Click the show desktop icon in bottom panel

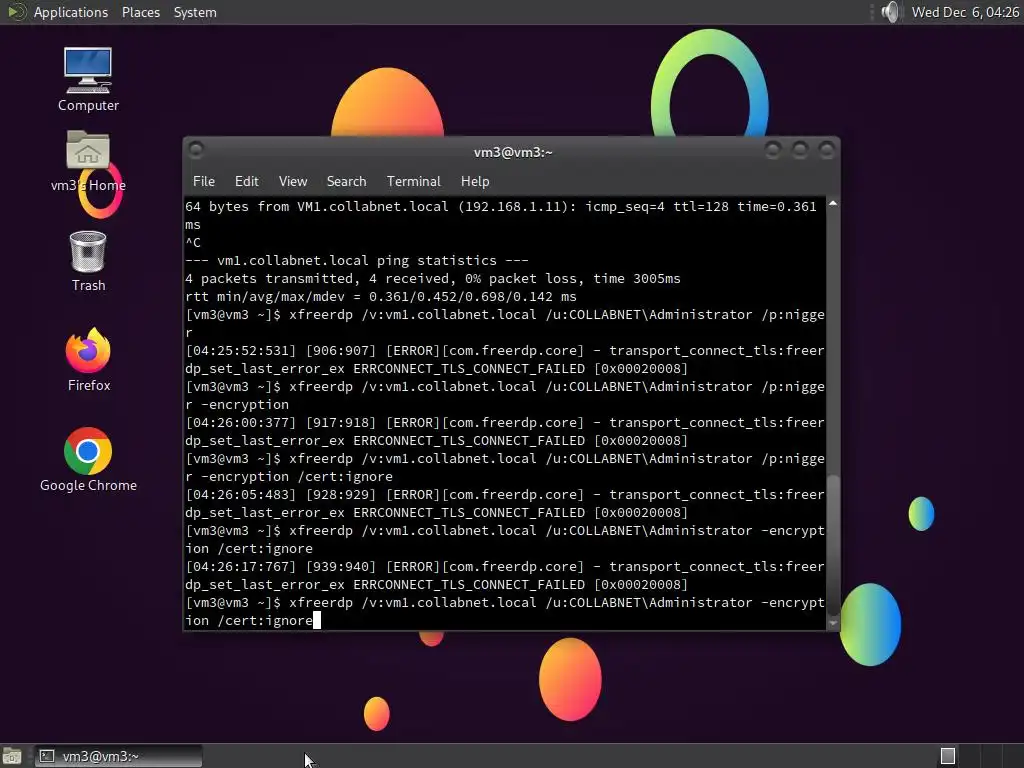12,756
